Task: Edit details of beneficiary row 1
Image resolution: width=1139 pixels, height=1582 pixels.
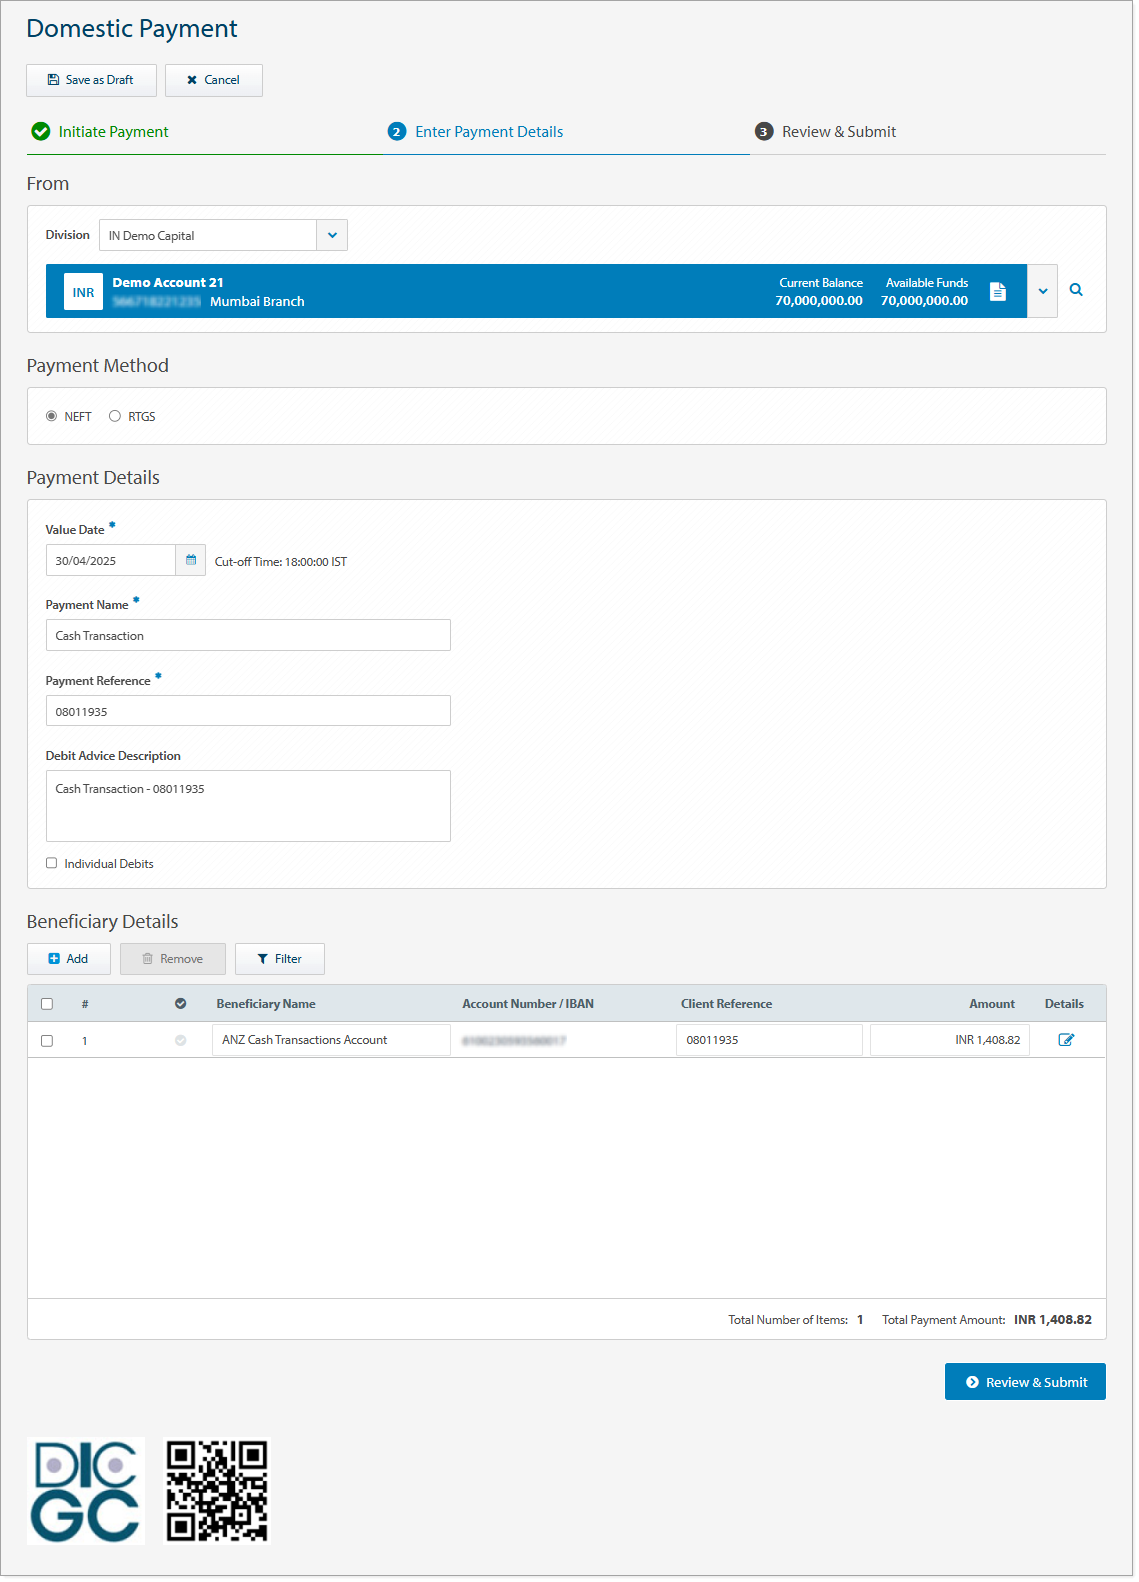Action: (1066, 1040)
